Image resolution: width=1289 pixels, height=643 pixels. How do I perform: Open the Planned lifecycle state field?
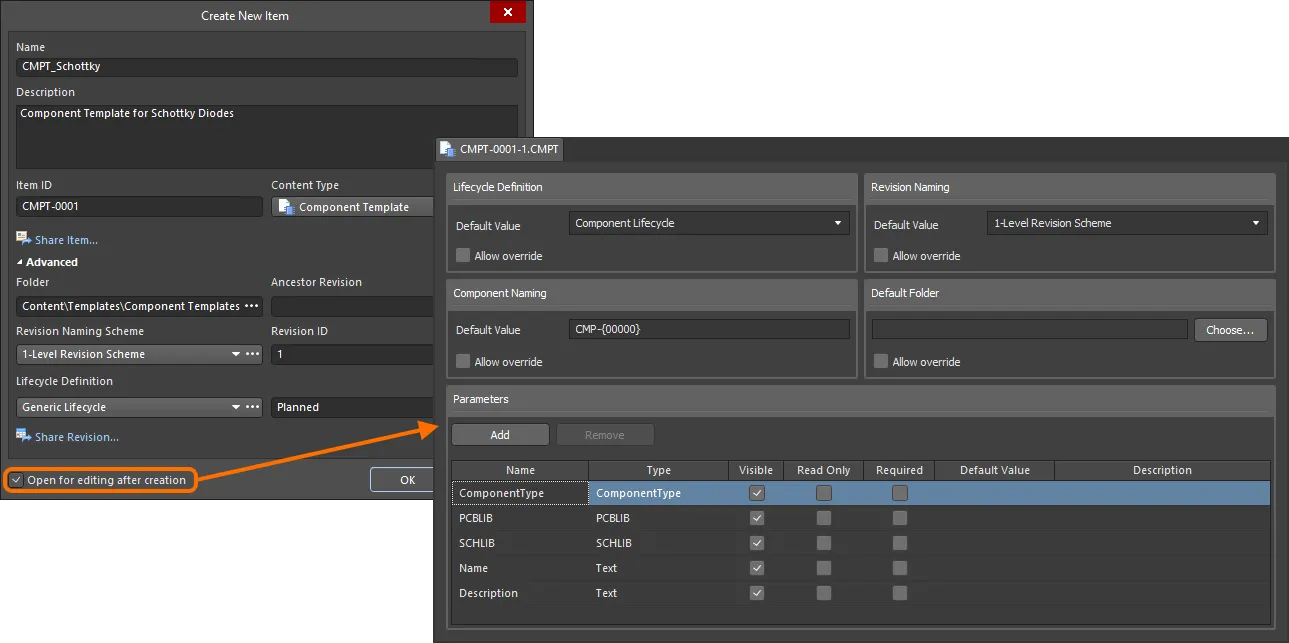[354, 407]
